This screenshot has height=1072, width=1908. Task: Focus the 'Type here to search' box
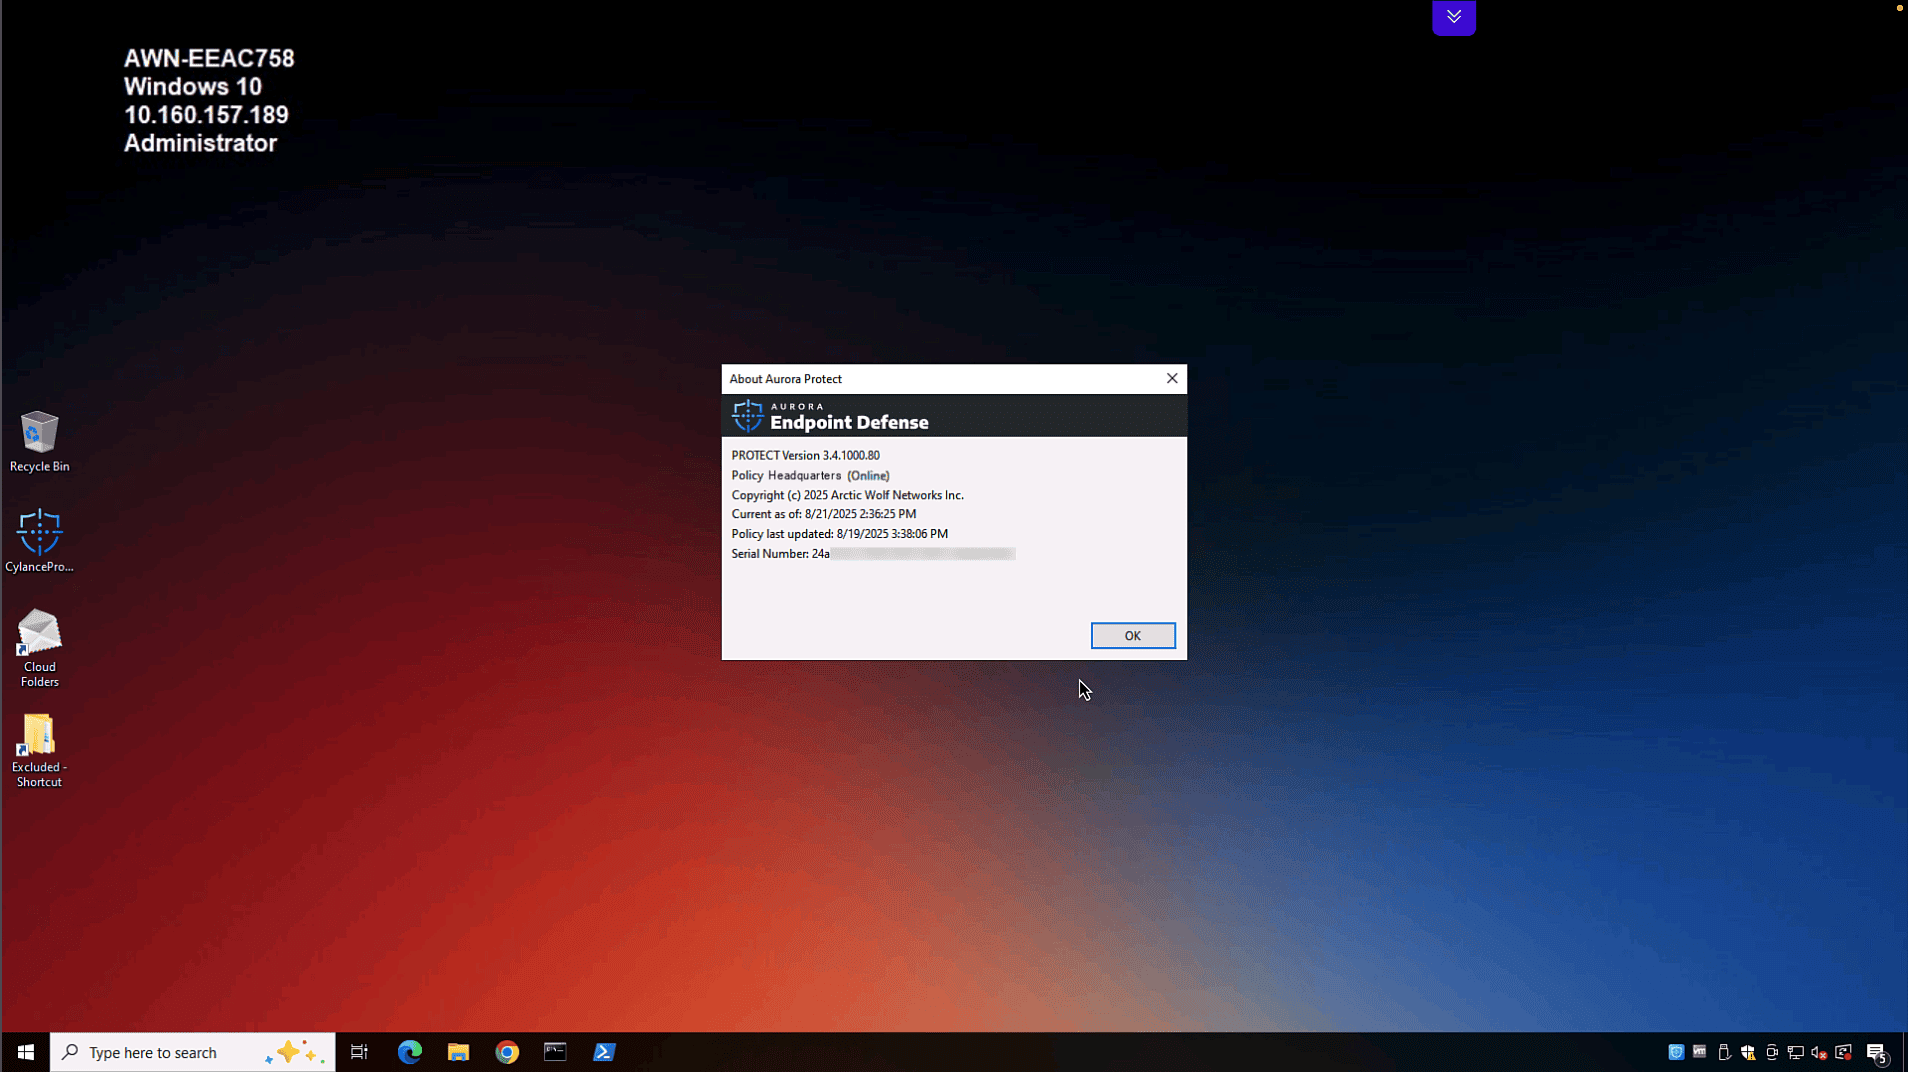point(193,1052)
